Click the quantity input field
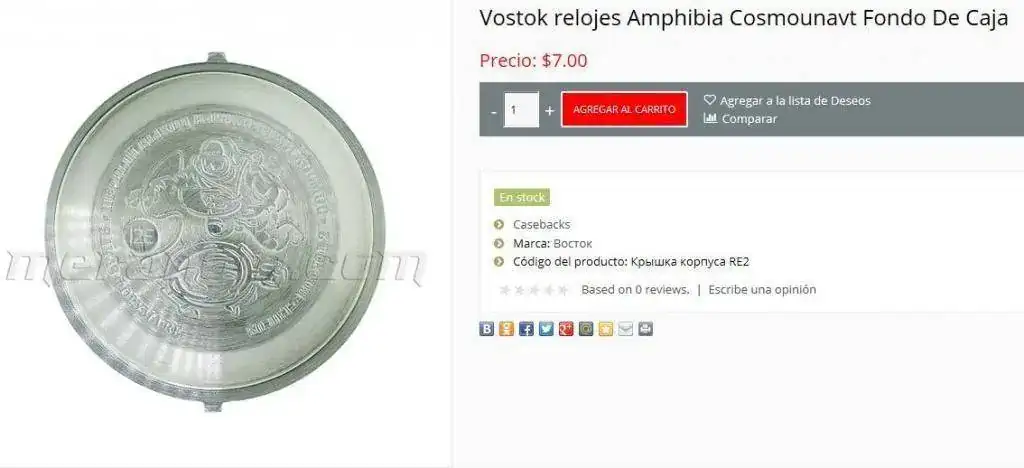Screen dimensions: 1024x468 (x=521, y=110)
